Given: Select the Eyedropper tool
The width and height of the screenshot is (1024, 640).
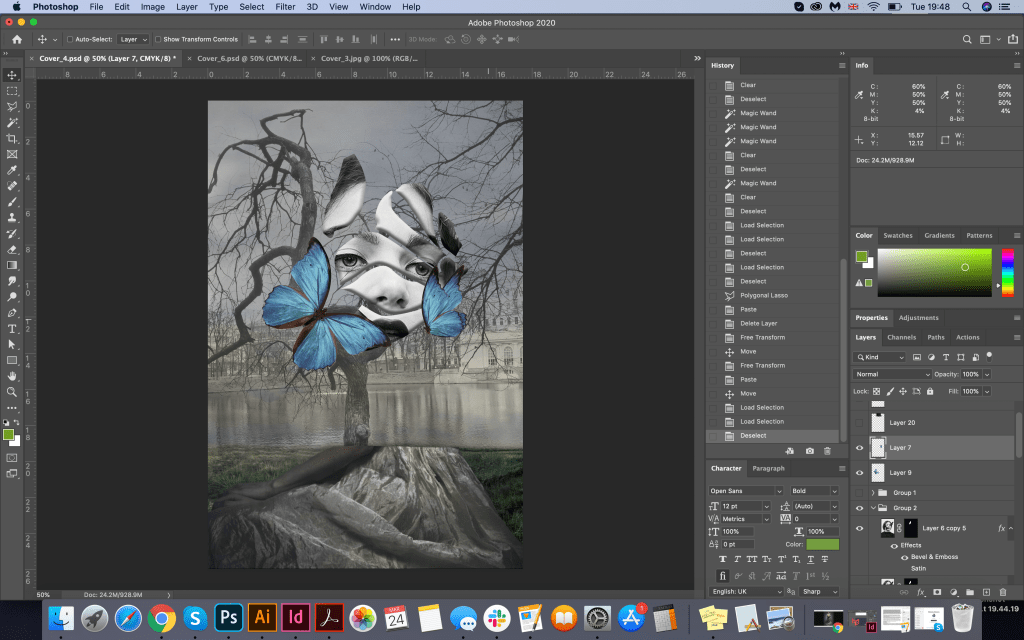Looking at the screenshot, I should pos(12,170).
